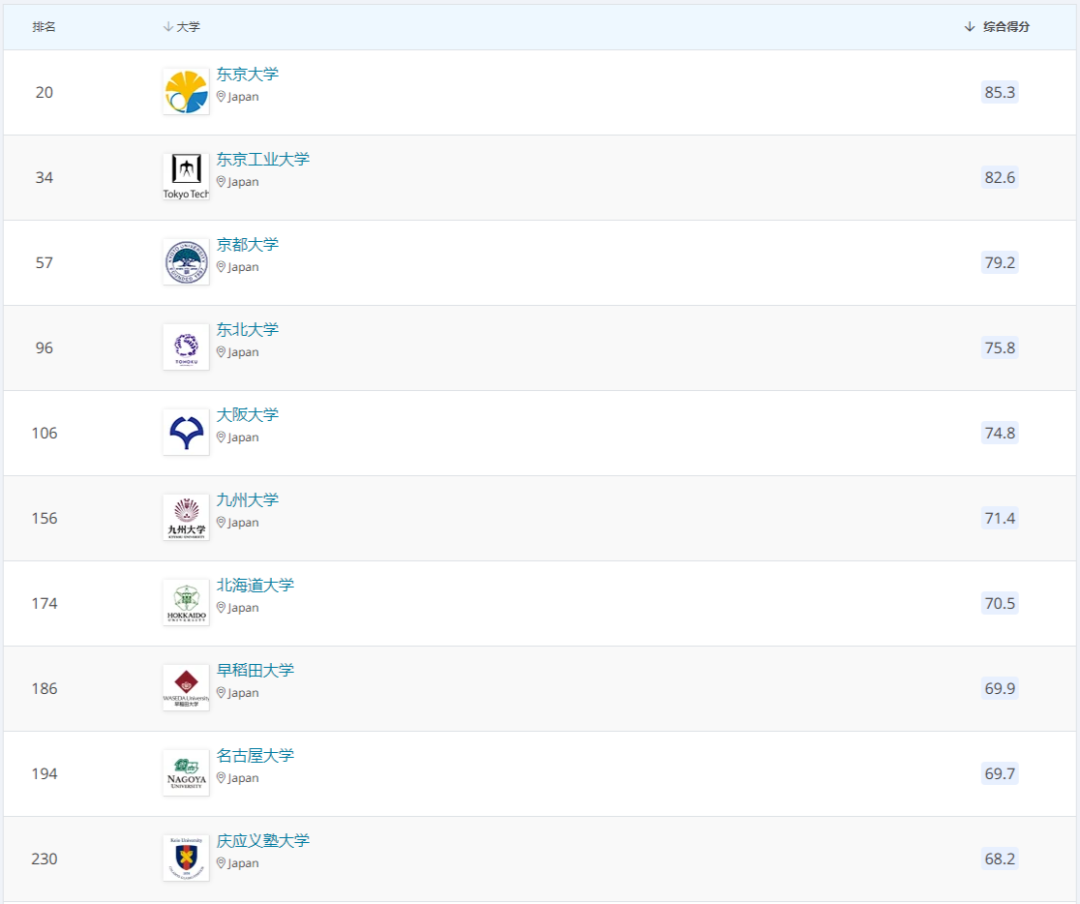The width and height of the screenshot is (1080, 904).
Task: Click the Waseda University logo
Action: pyautogui.click(x=186, y=688)
